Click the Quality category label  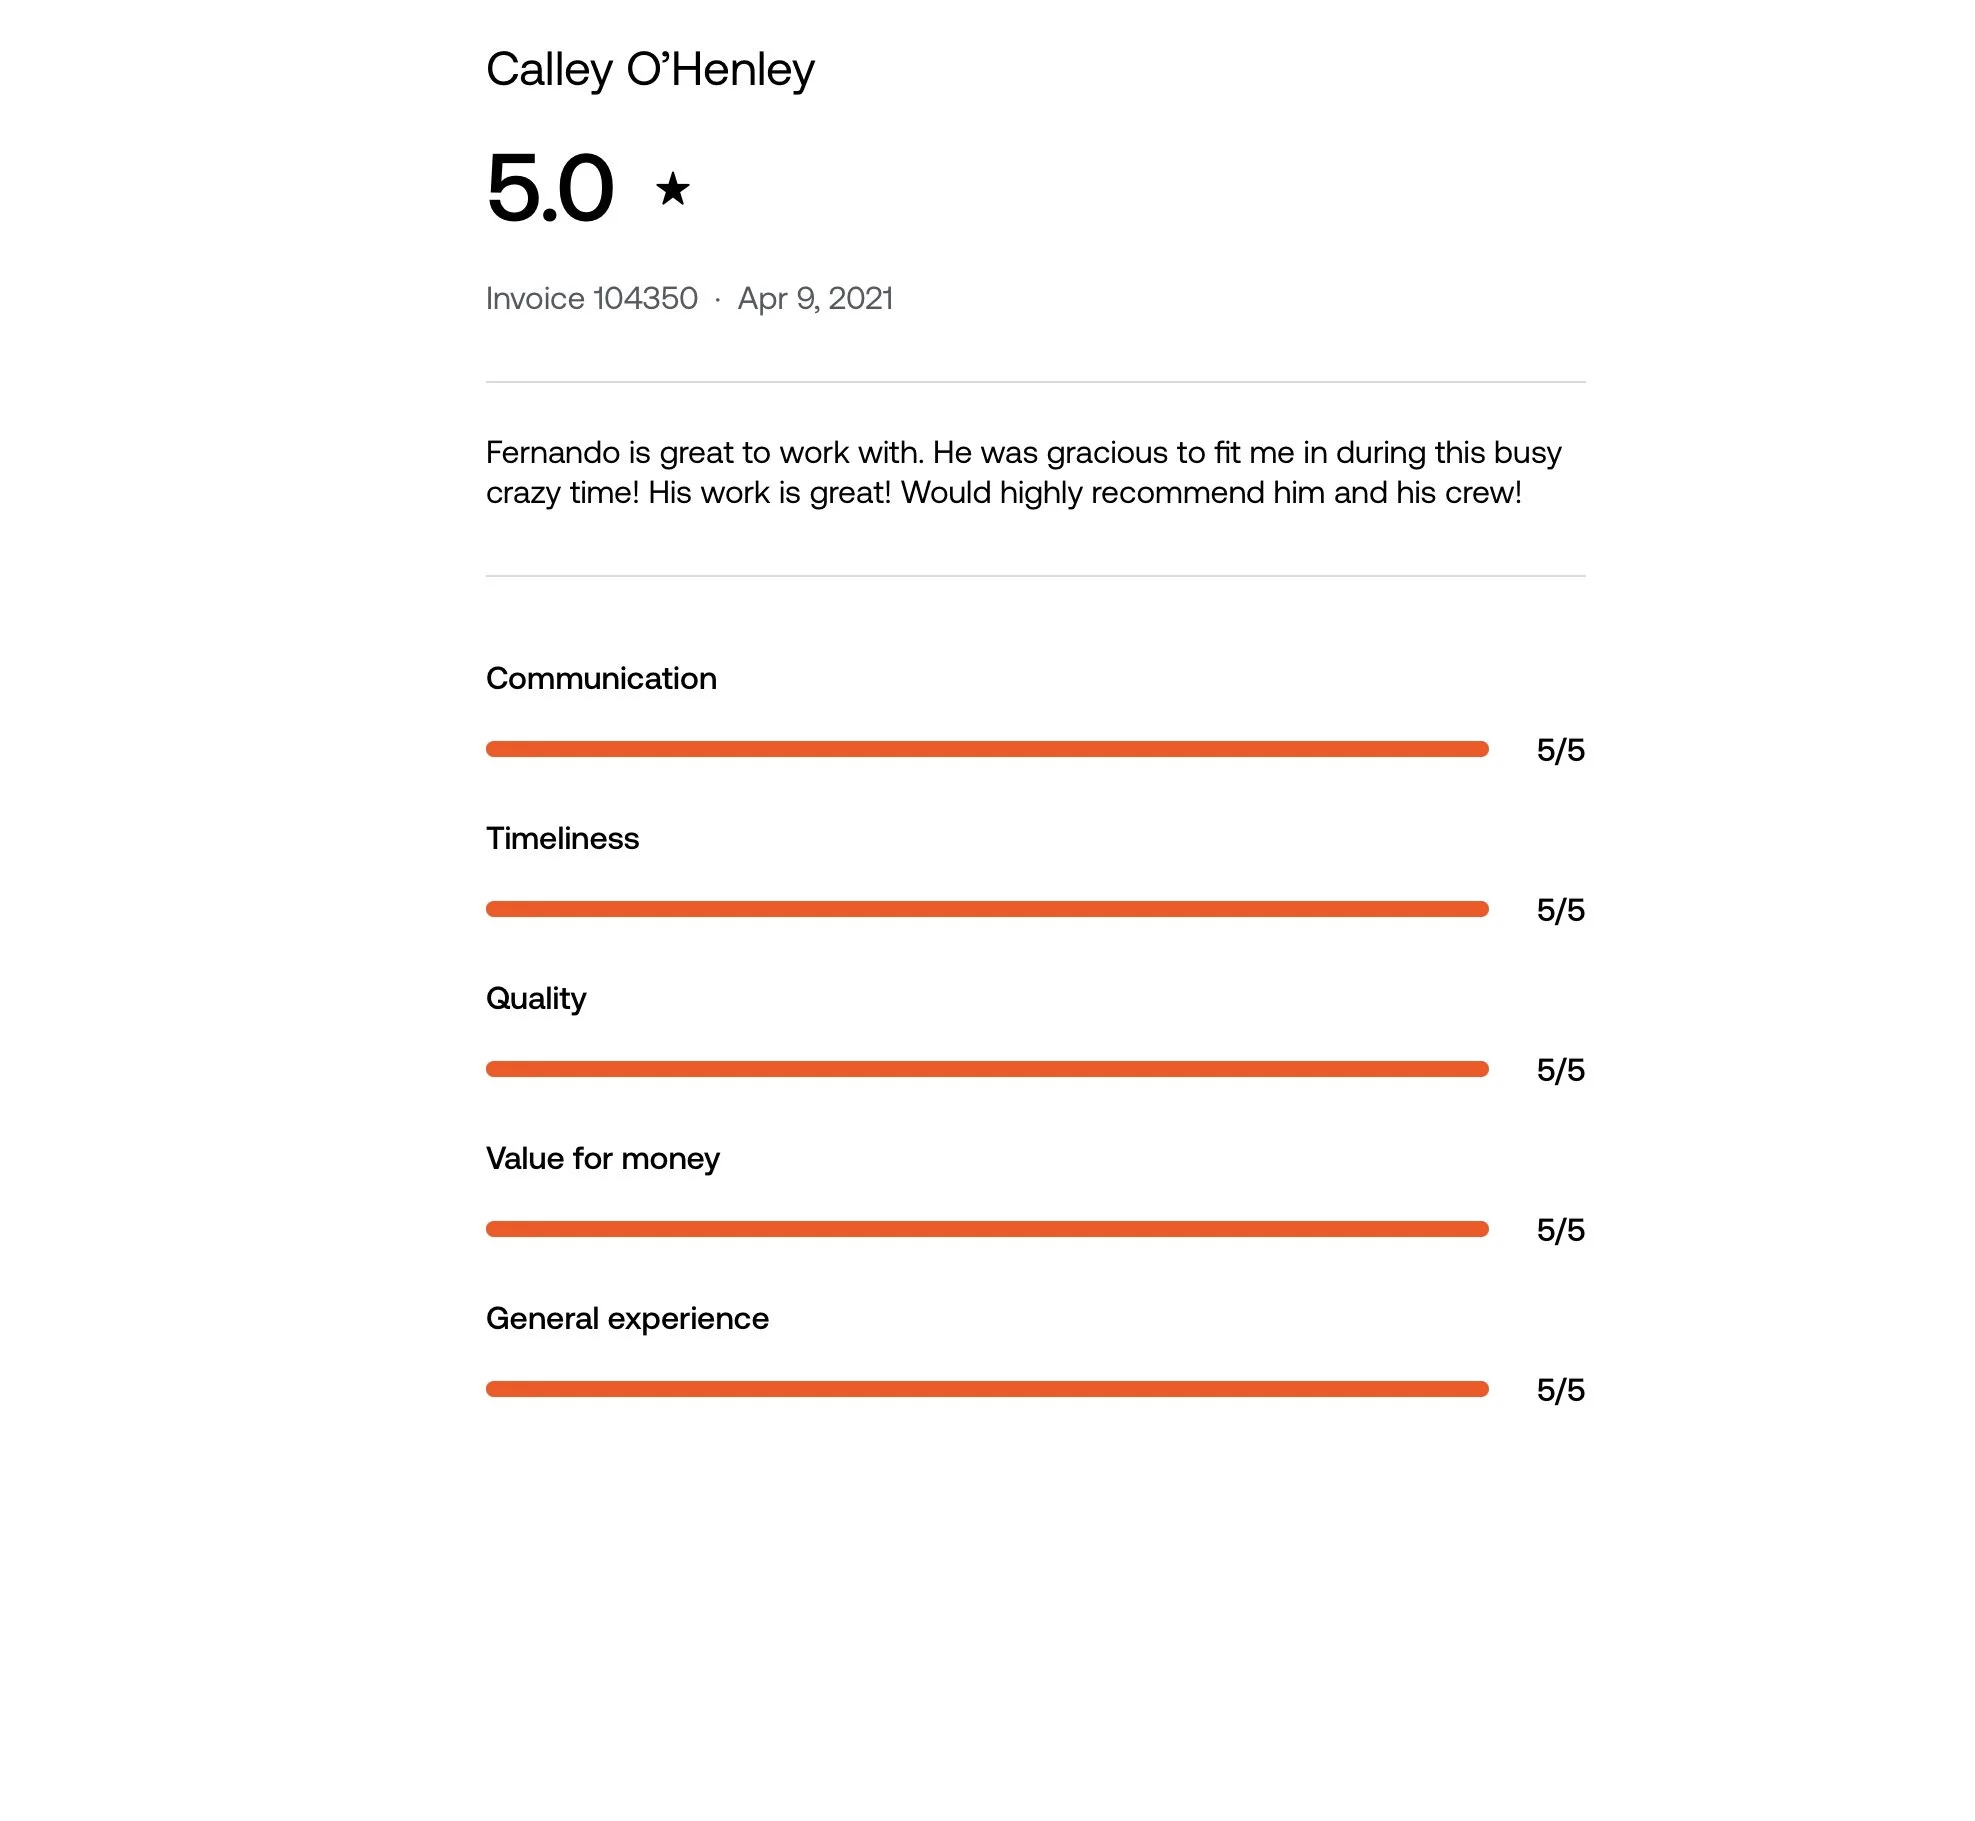(x=536, y=999)
